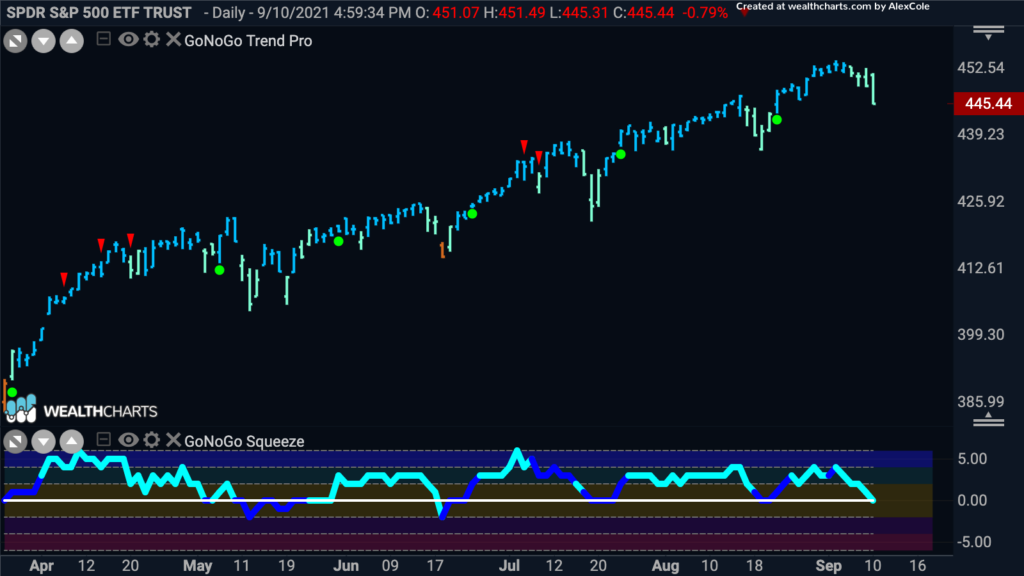The height and width of the screenshot is (576, 1024).
Task: Click the GoNoGo Squeeze indicator label
Action: pos(244,441)
